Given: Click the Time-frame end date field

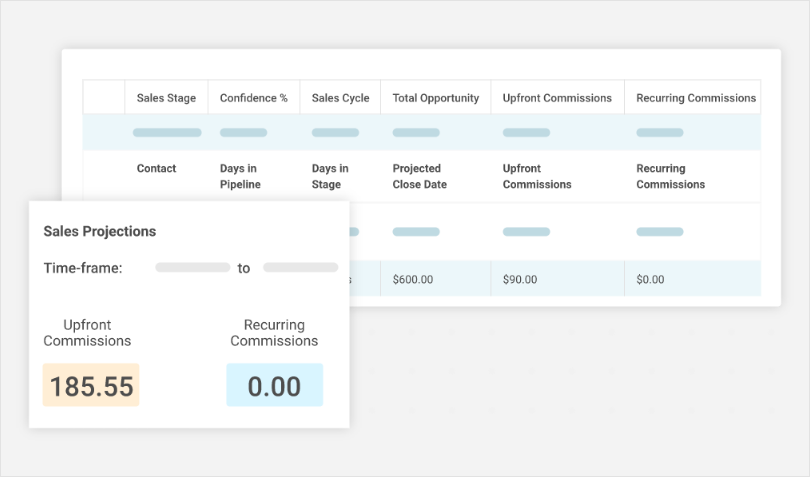Looking at the screenshot, I should (301, 267).
